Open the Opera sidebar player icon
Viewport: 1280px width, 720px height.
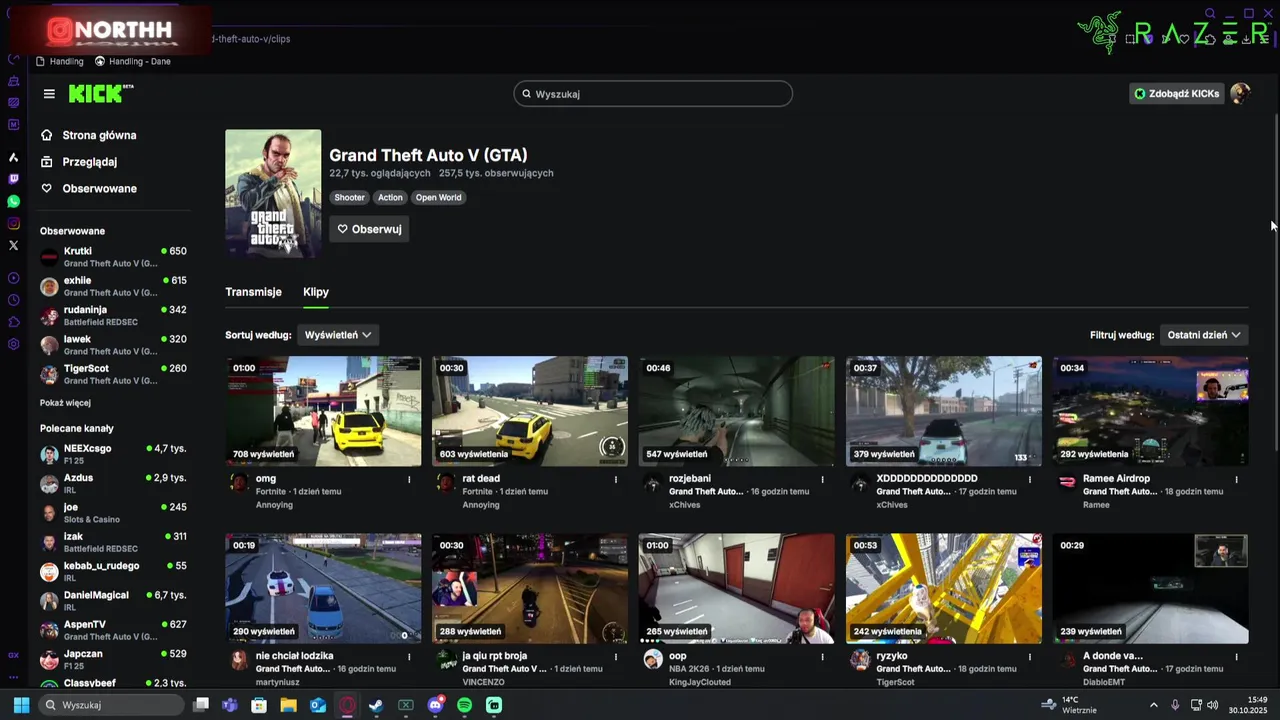coord(13,278)
